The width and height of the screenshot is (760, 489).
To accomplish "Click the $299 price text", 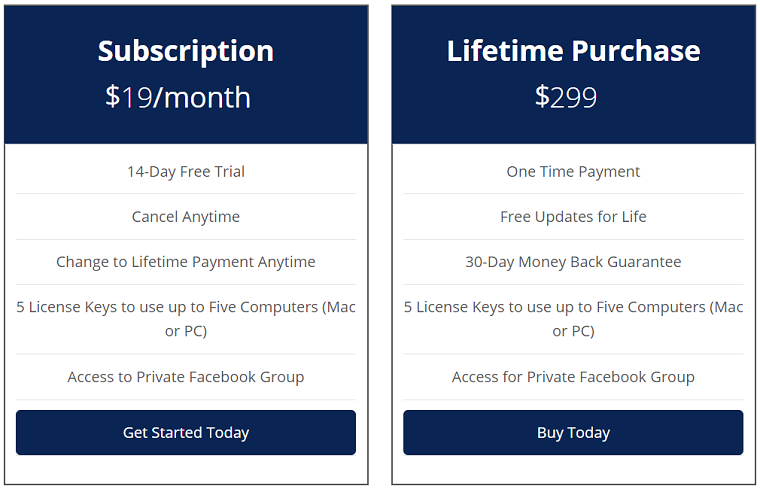I will (x=566, y=97).
